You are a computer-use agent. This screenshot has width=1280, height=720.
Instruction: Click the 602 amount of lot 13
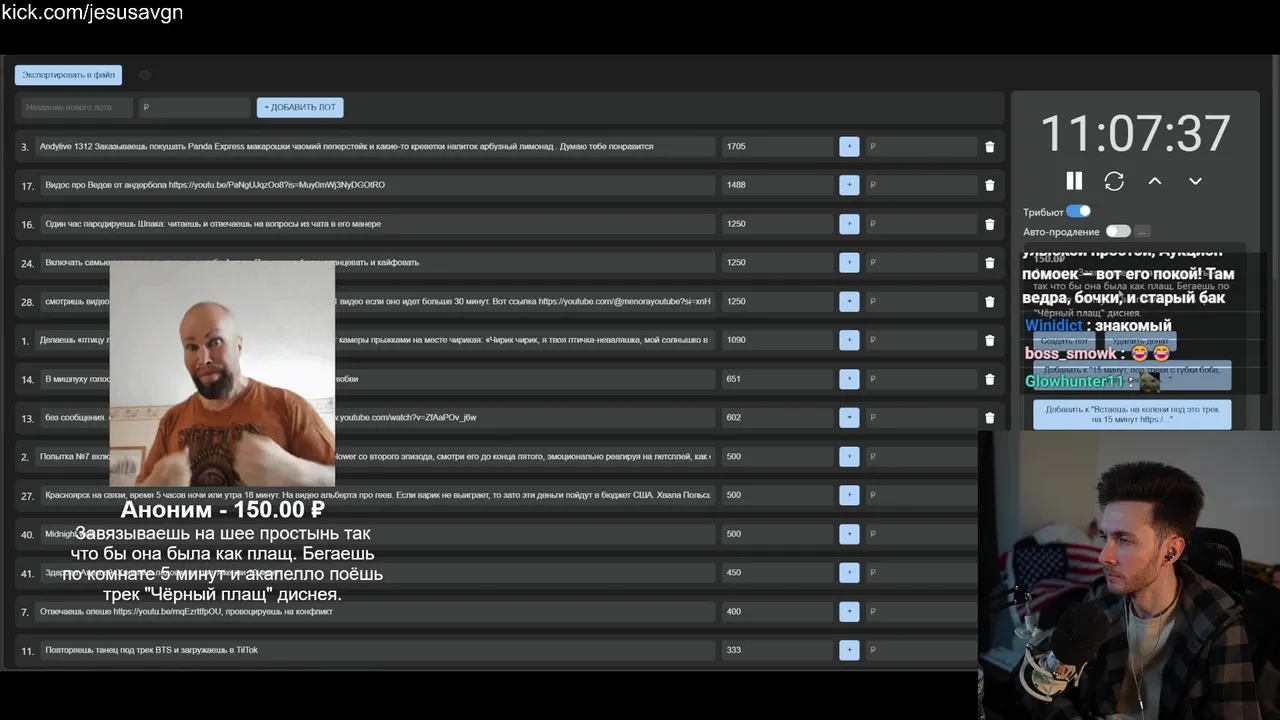tap(777, 417)
